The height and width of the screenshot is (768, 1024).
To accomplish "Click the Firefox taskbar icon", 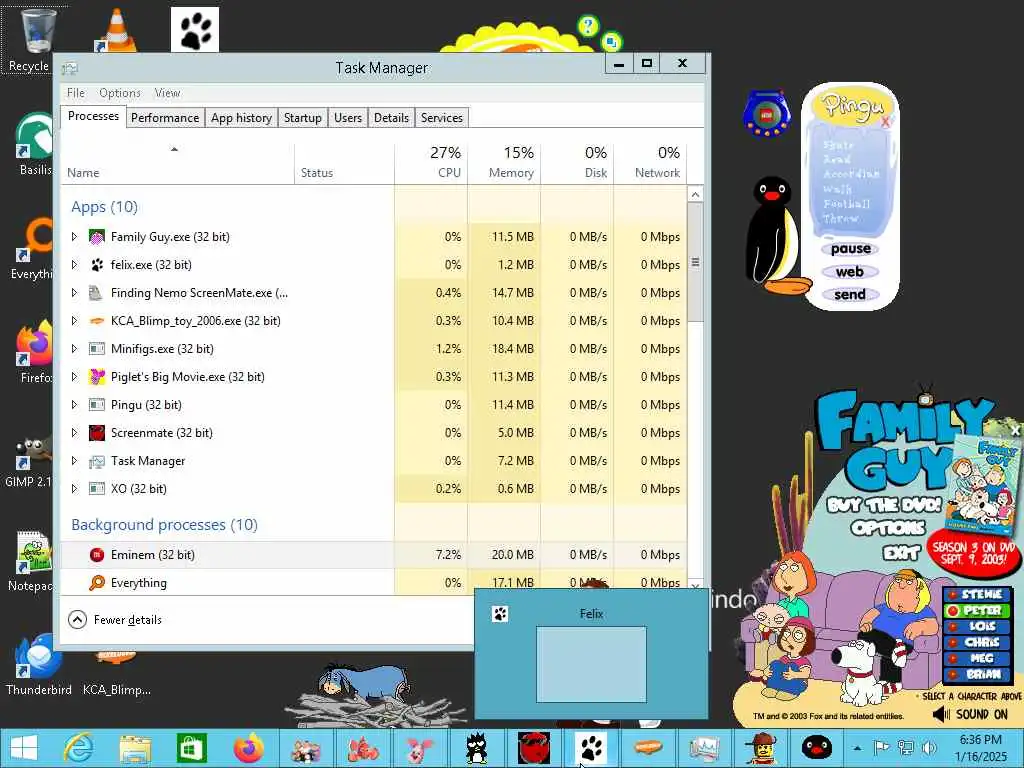I will (x=248, y=748).
